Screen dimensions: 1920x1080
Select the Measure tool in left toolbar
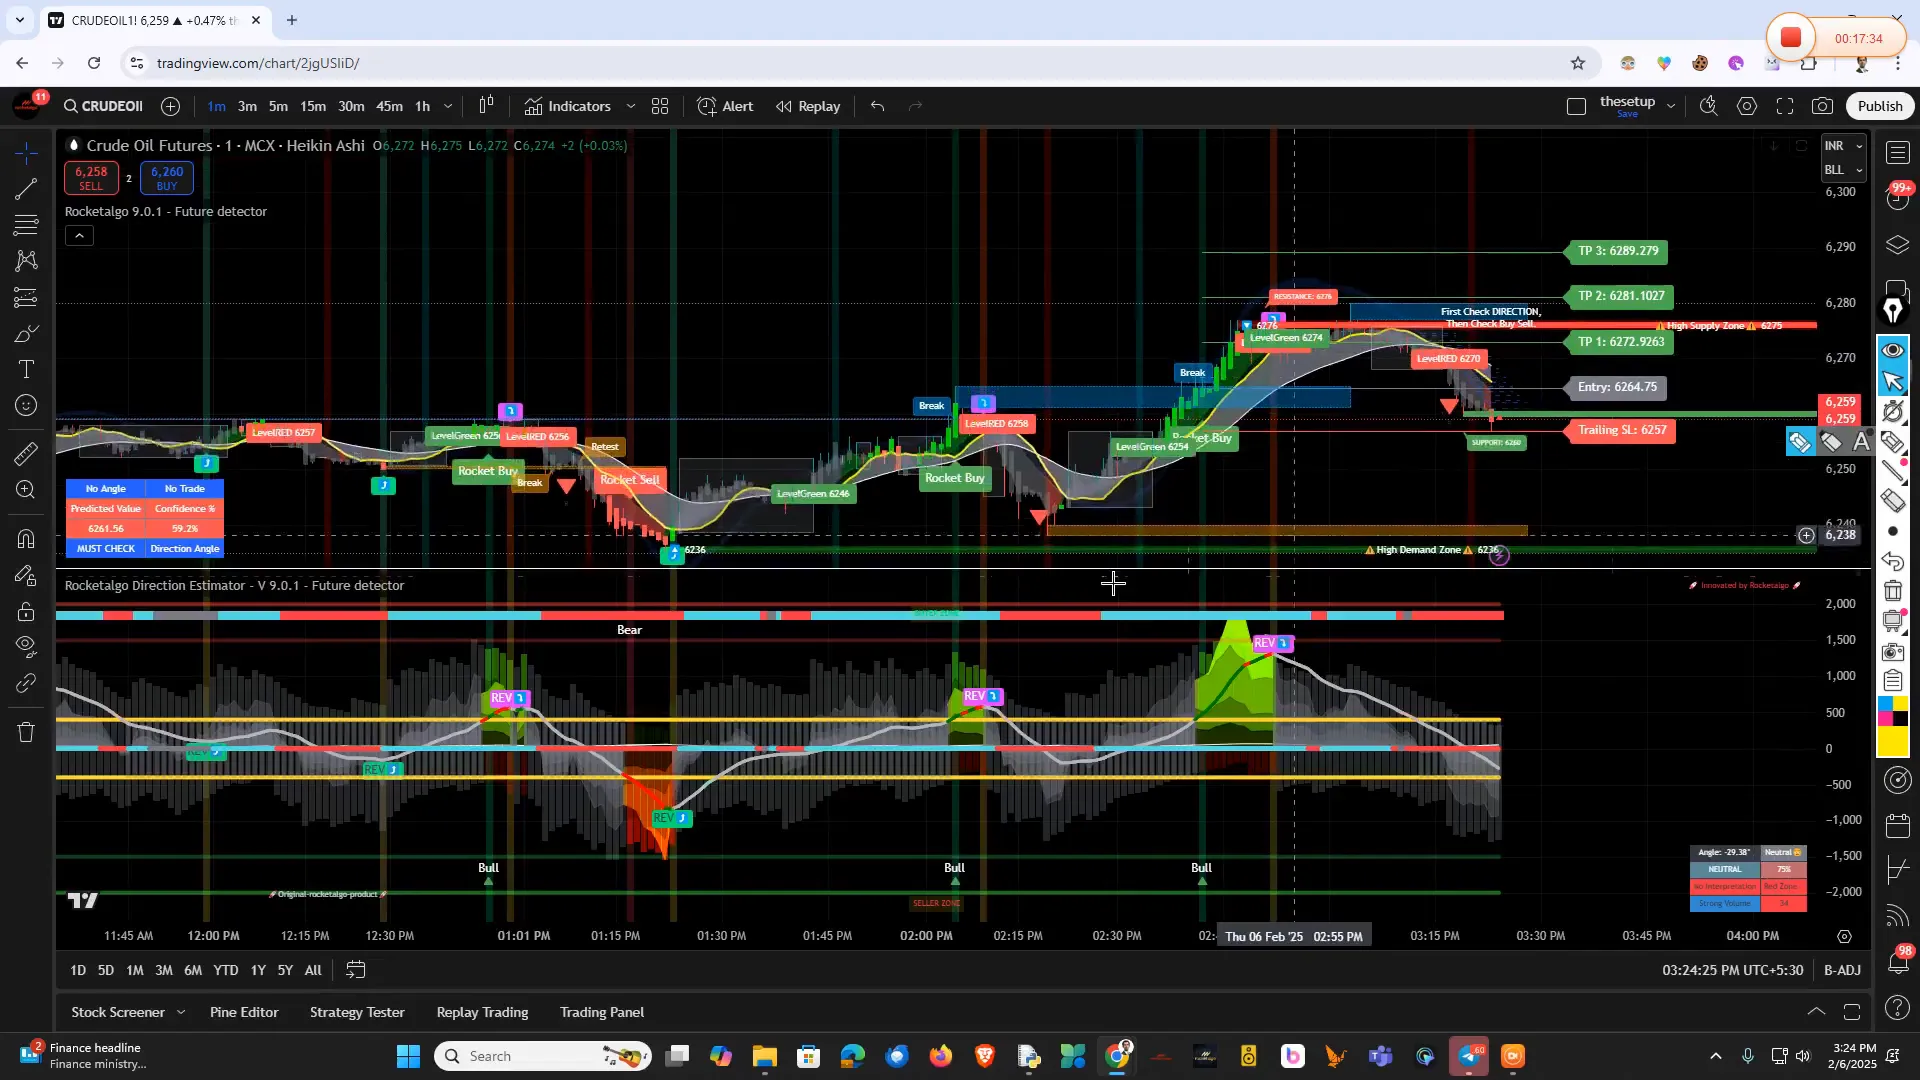(26, 453)
